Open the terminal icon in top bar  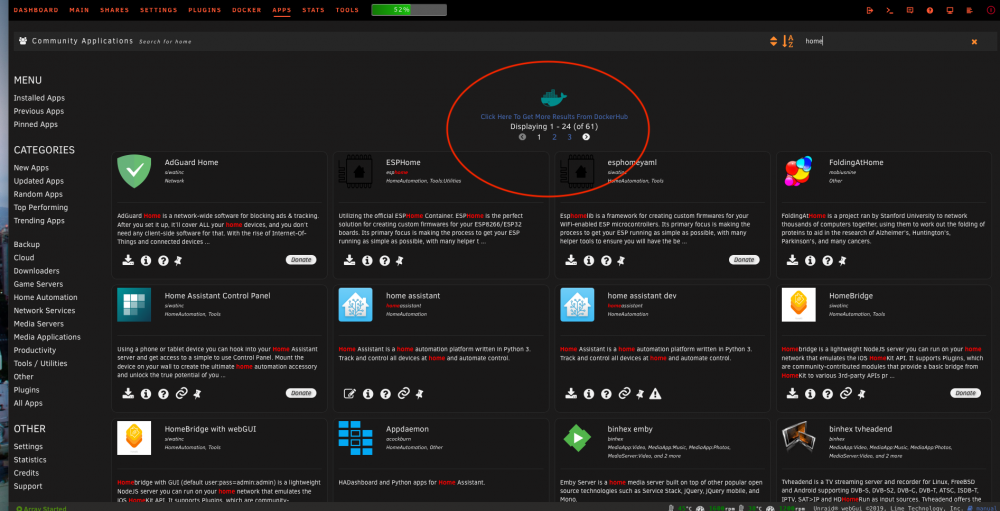tap(890, 10)
